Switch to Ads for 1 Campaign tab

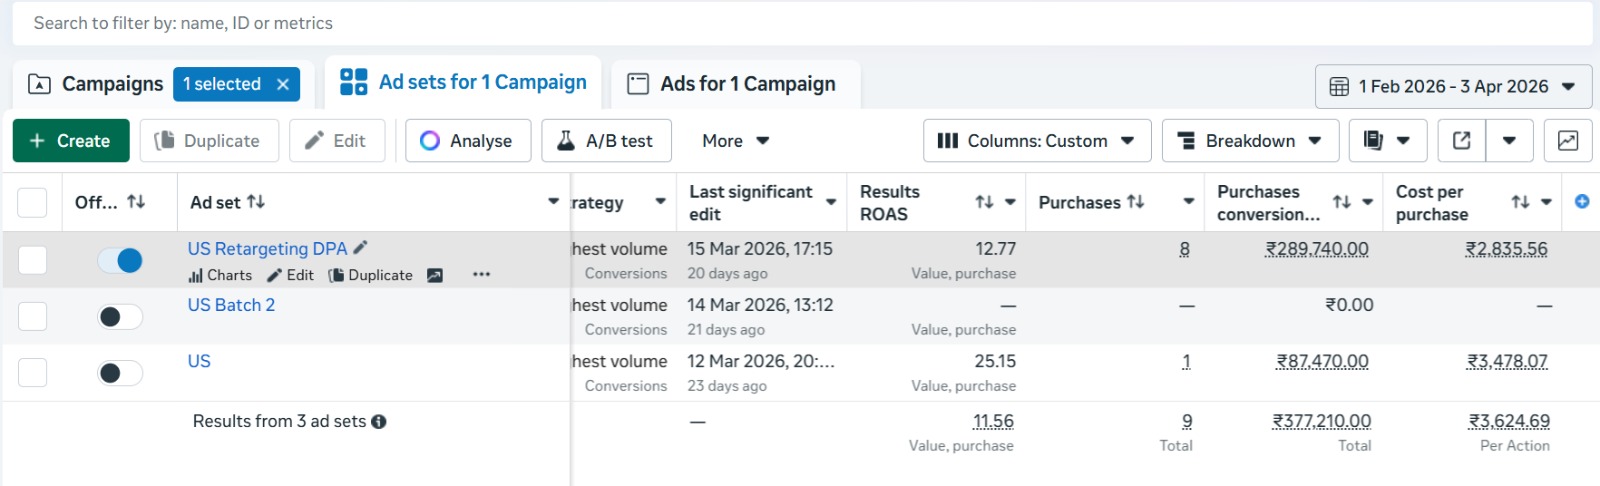point(732,84)
